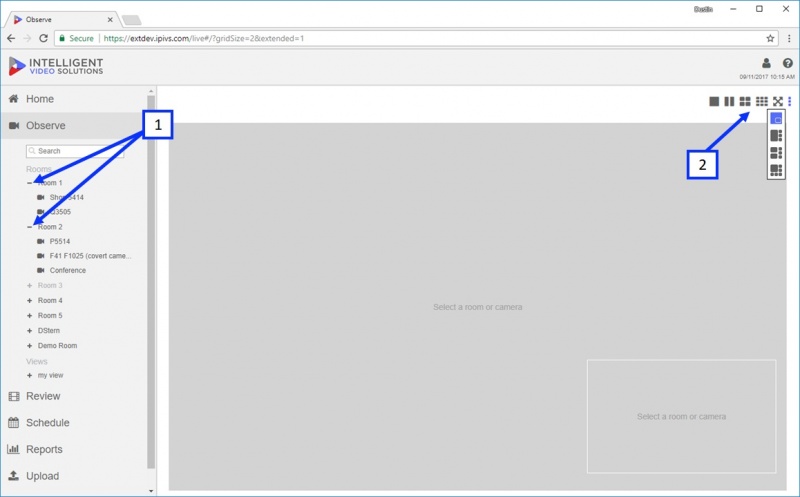
Task: Collapse Room 1 with its minus sign
Action: point(29,183)
